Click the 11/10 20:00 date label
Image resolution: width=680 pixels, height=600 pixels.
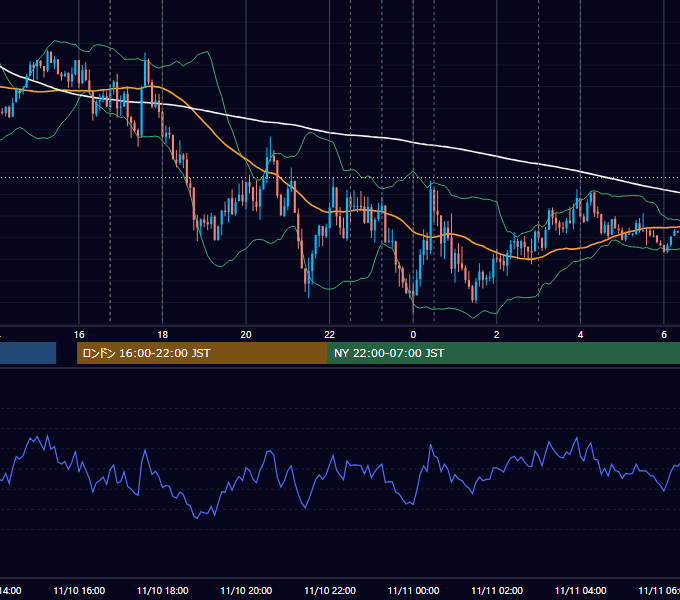pos(246,590)
